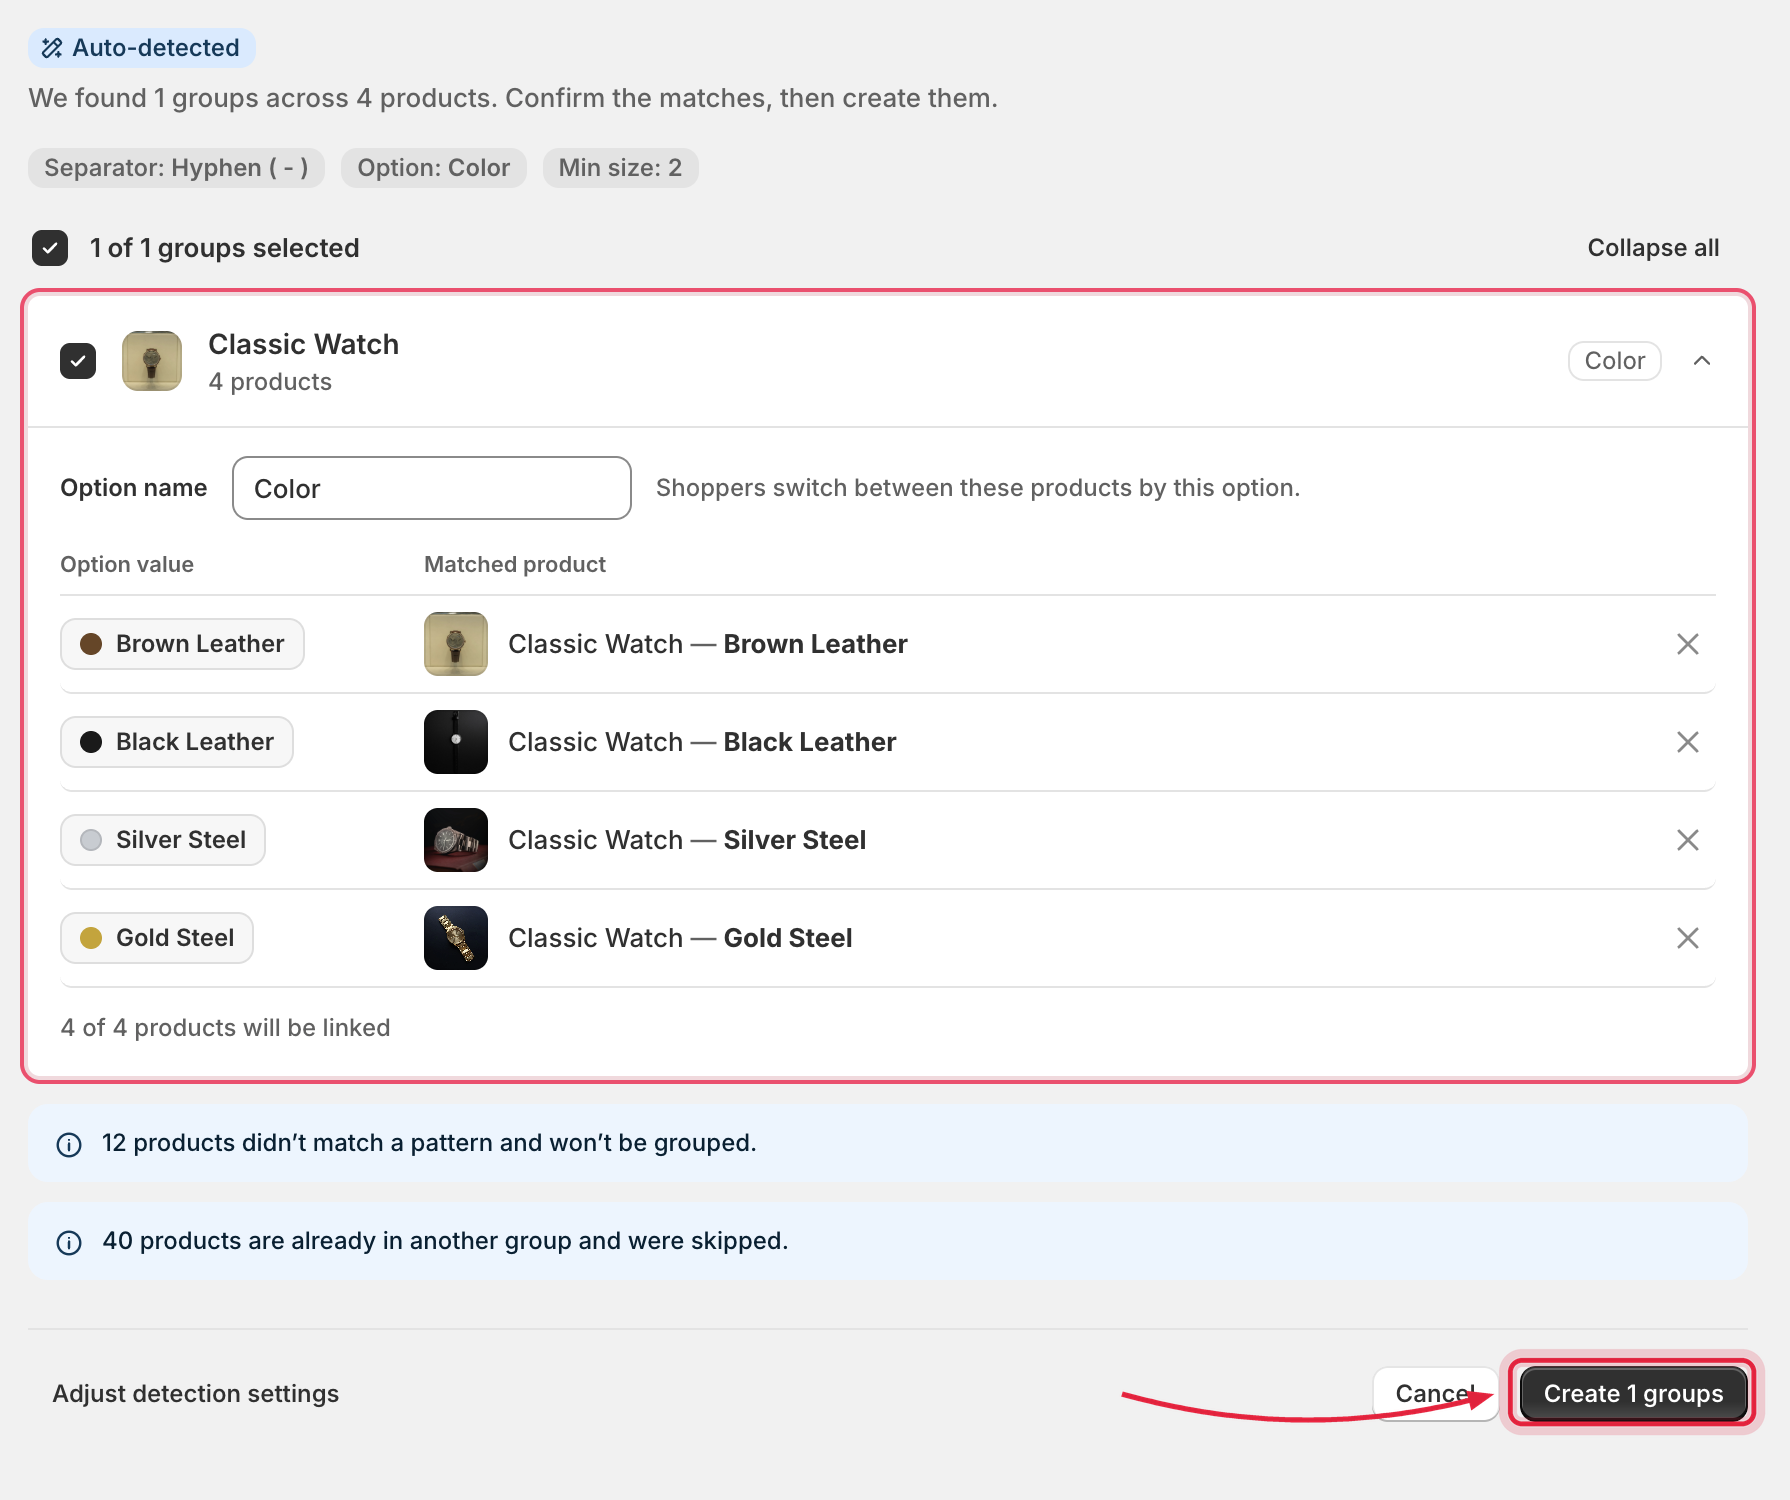Click the Gold Steel option value chip
This screenshot has height=1500, width=1790.
tap(157, 938)
